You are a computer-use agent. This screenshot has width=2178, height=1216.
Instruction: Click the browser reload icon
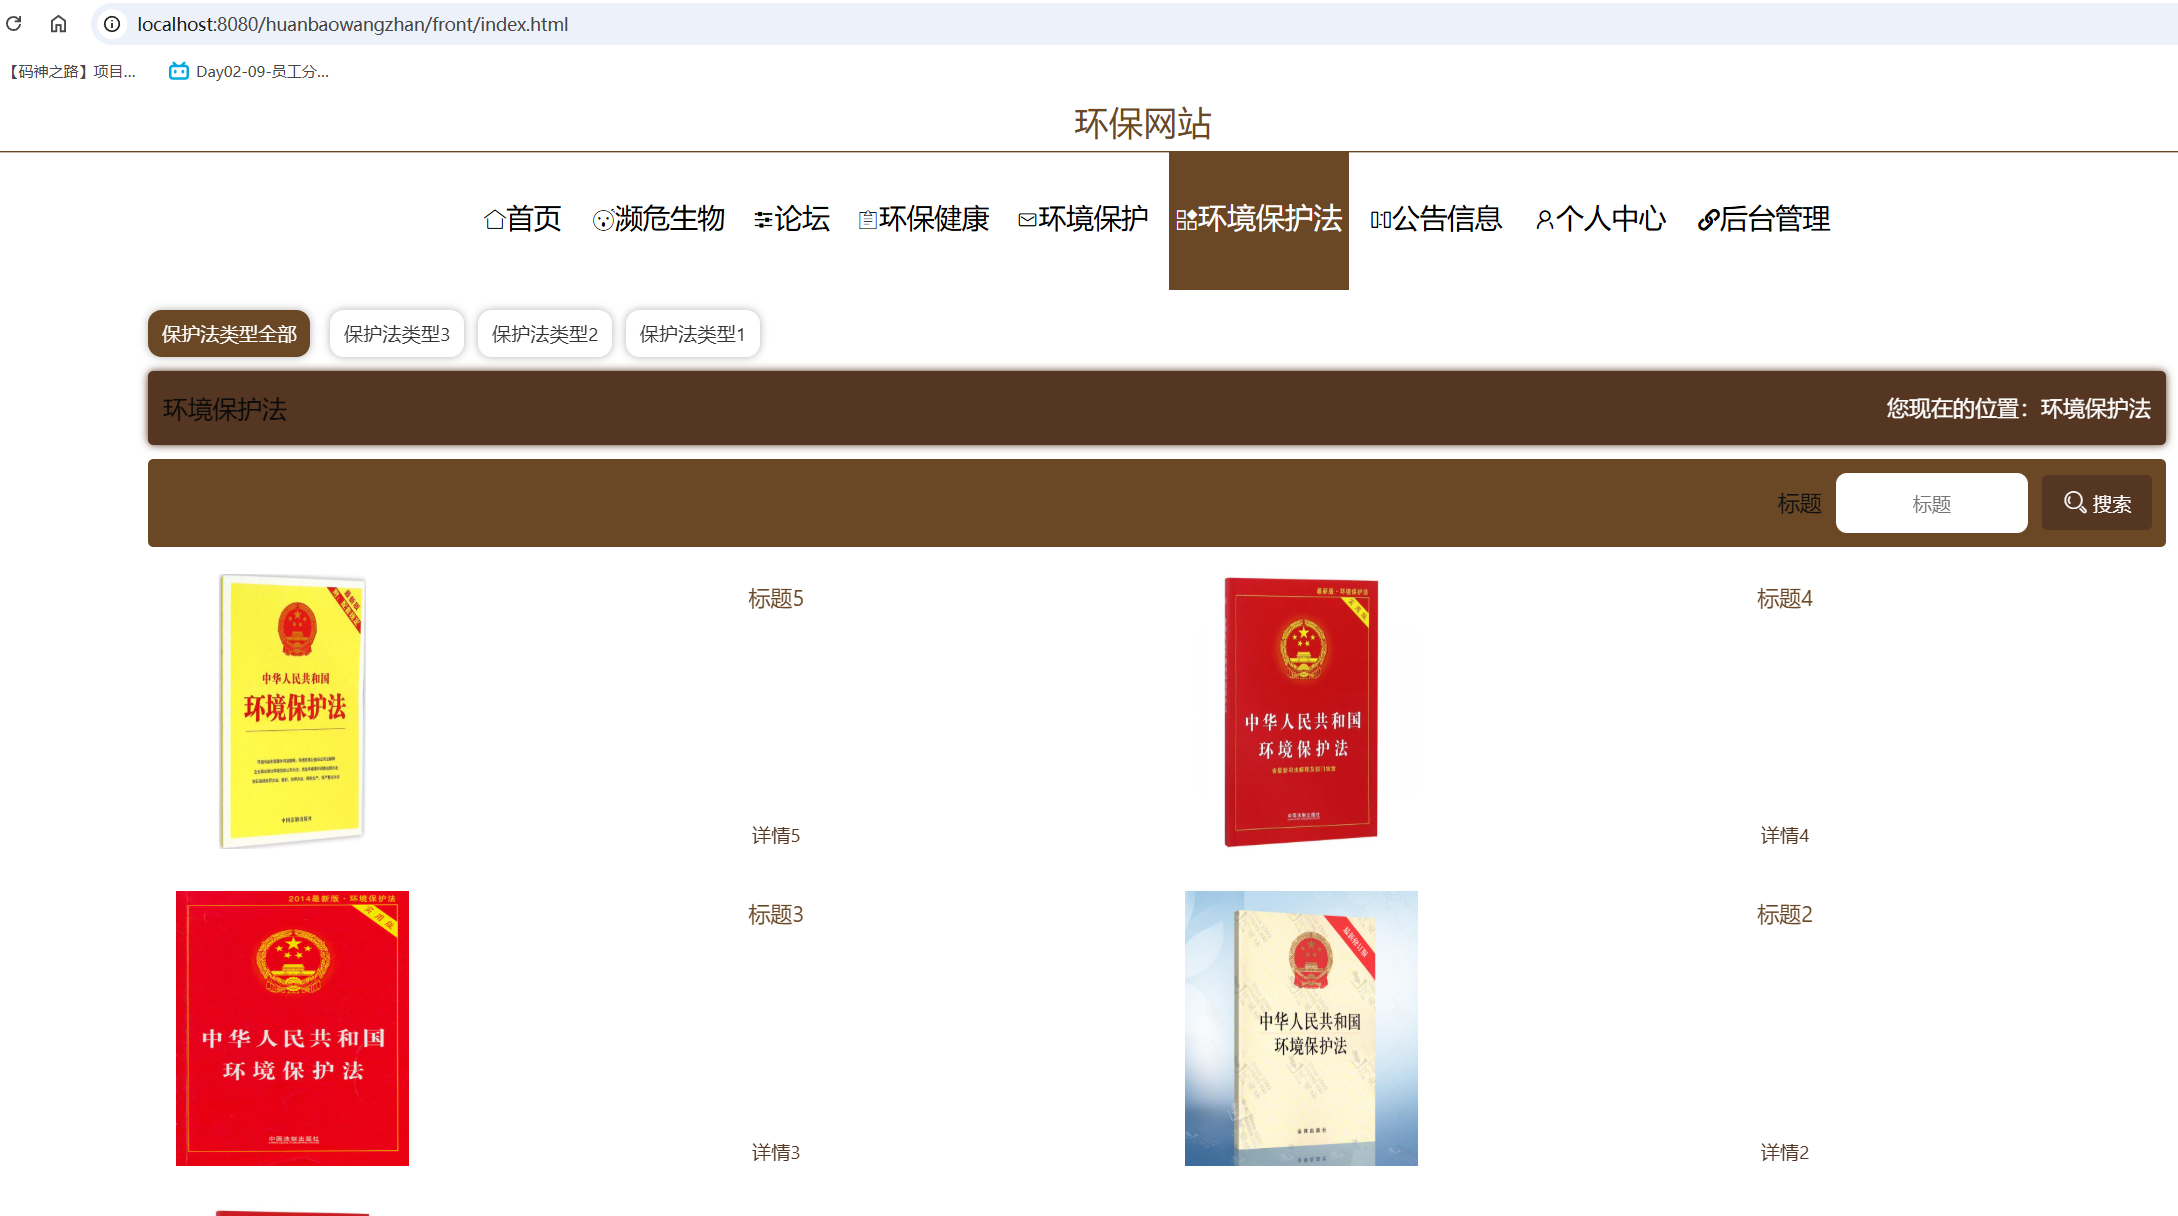click(14, 24)
